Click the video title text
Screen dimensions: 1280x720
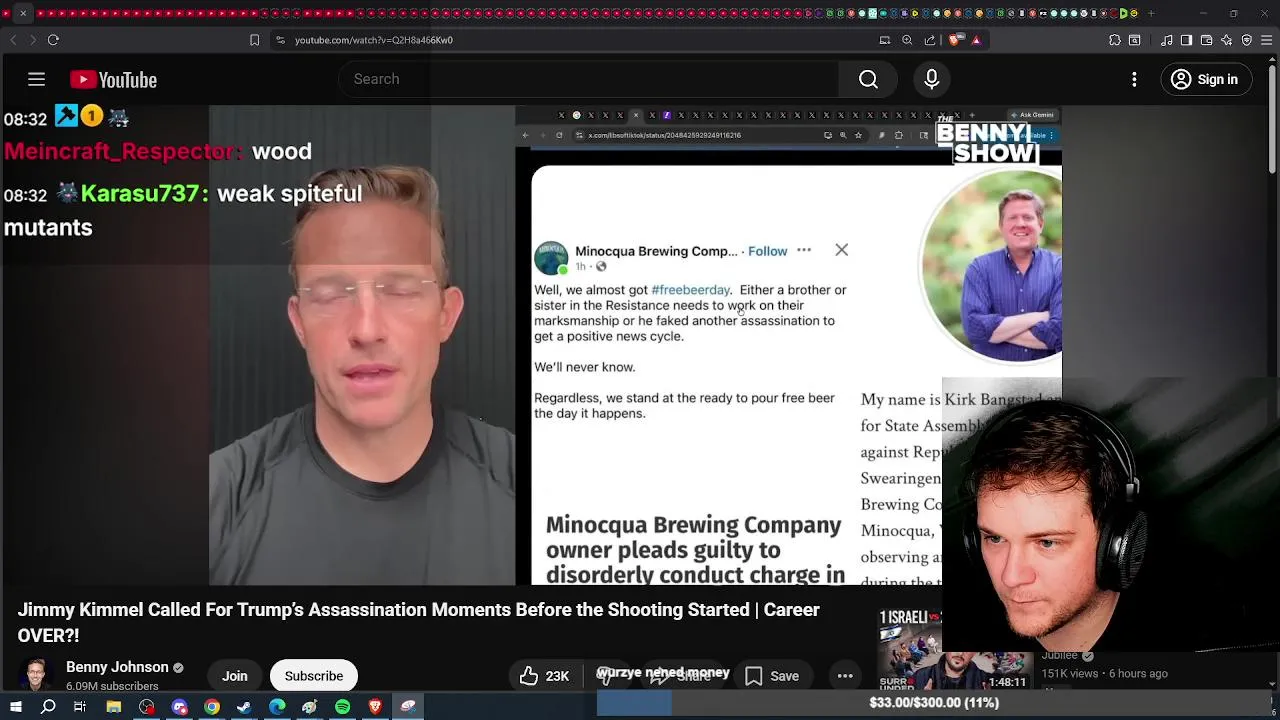pyautogui.click(x=418, y=622)
